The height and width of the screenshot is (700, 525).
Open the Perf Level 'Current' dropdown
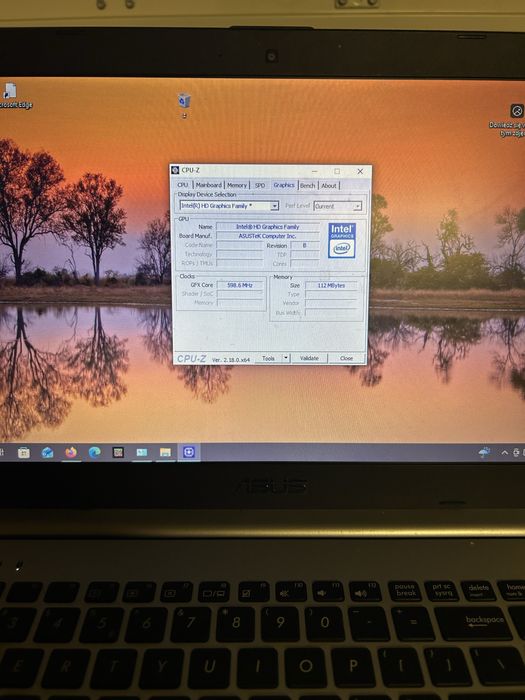pyautogui.click(x=338, y=206)
